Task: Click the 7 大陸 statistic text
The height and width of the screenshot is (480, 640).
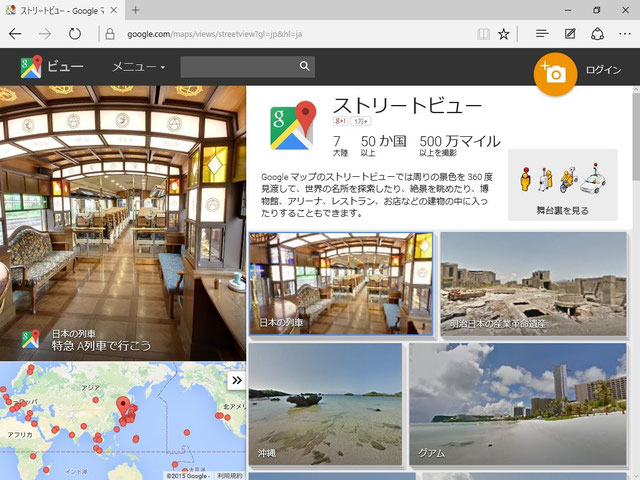Action: (340, 146)
